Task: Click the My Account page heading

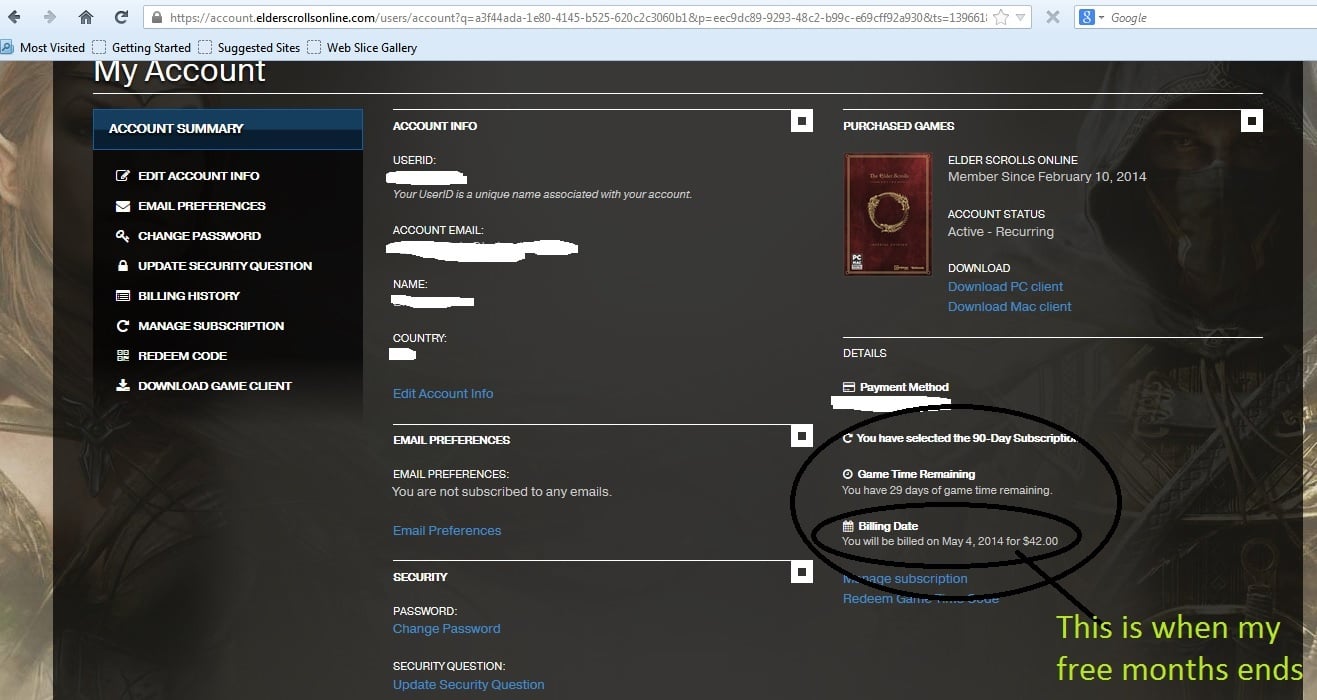Action: (180, 71)
